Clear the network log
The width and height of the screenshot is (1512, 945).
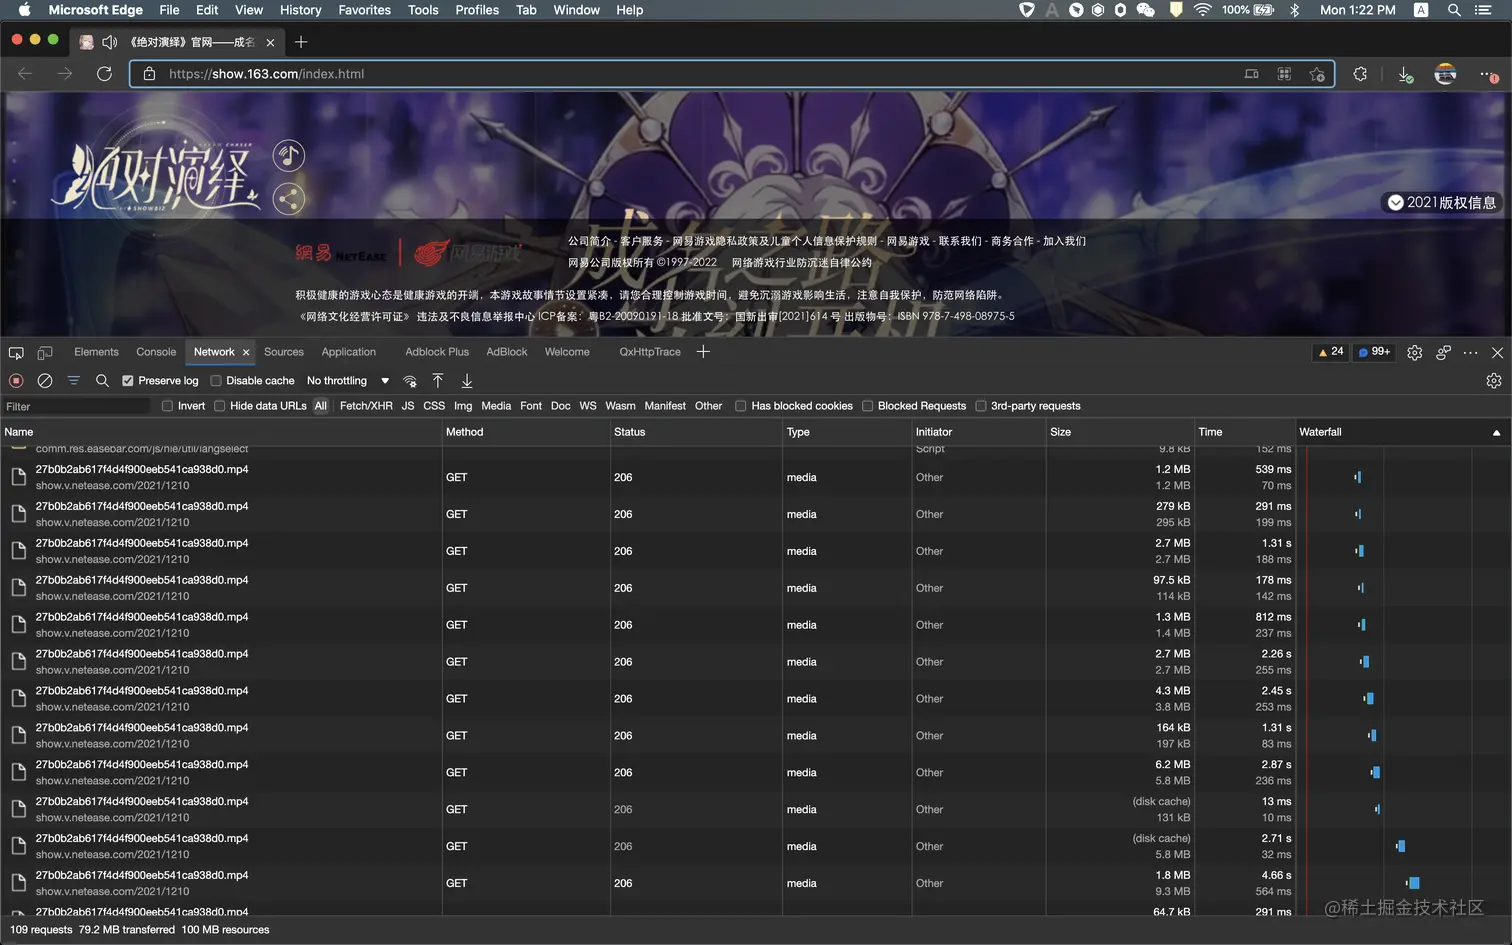45,381
